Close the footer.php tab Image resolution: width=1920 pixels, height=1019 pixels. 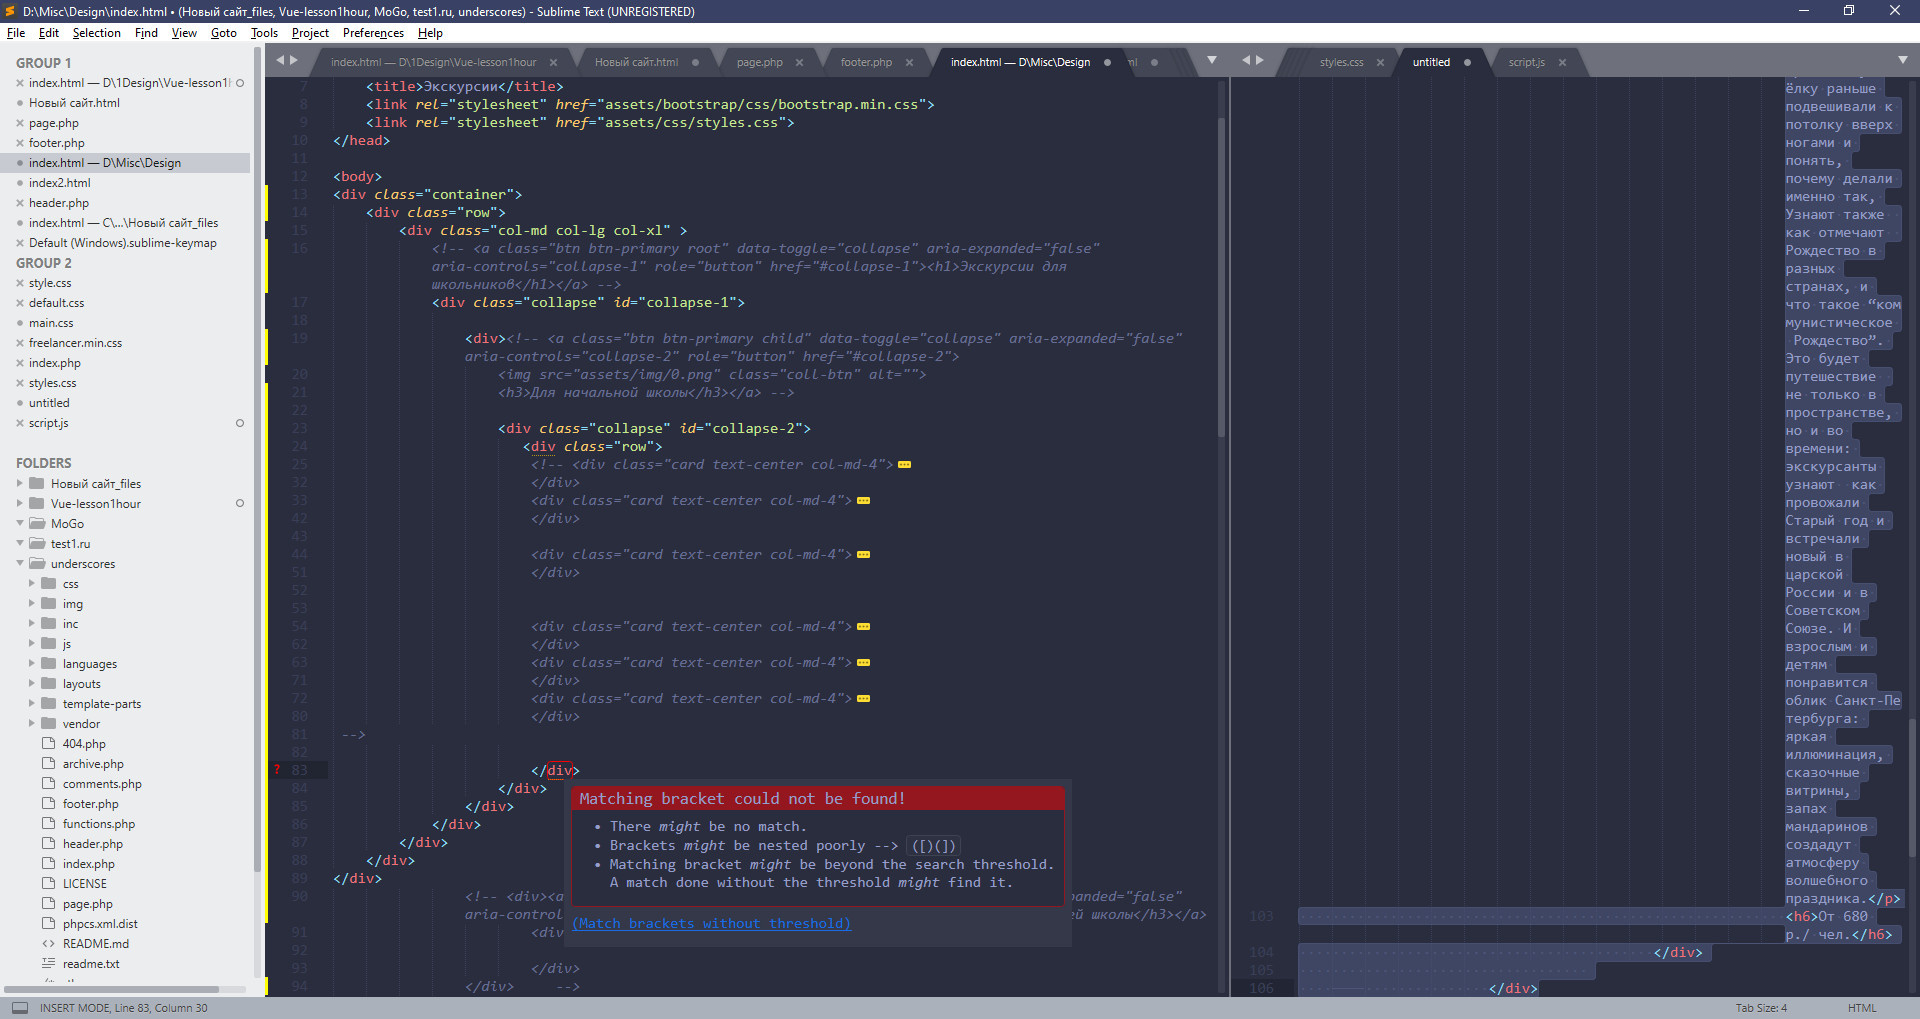pos(909,62)
